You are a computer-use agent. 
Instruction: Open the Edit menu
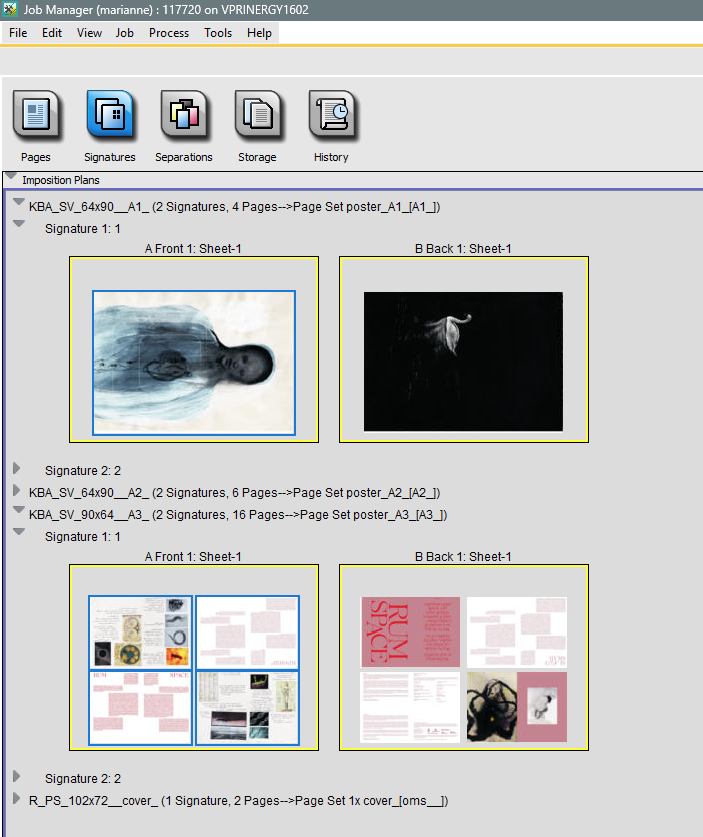(52, 33)
